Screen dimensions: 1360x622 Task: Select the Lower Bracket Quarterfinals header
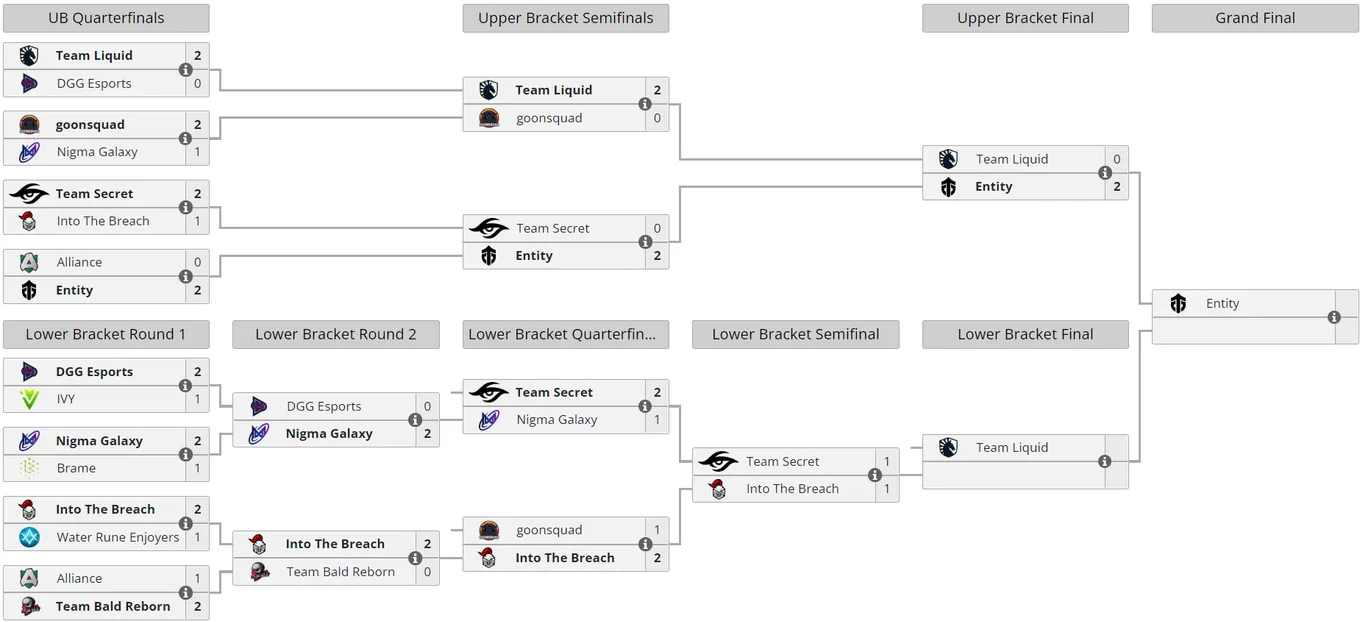[x=566, y=334]
